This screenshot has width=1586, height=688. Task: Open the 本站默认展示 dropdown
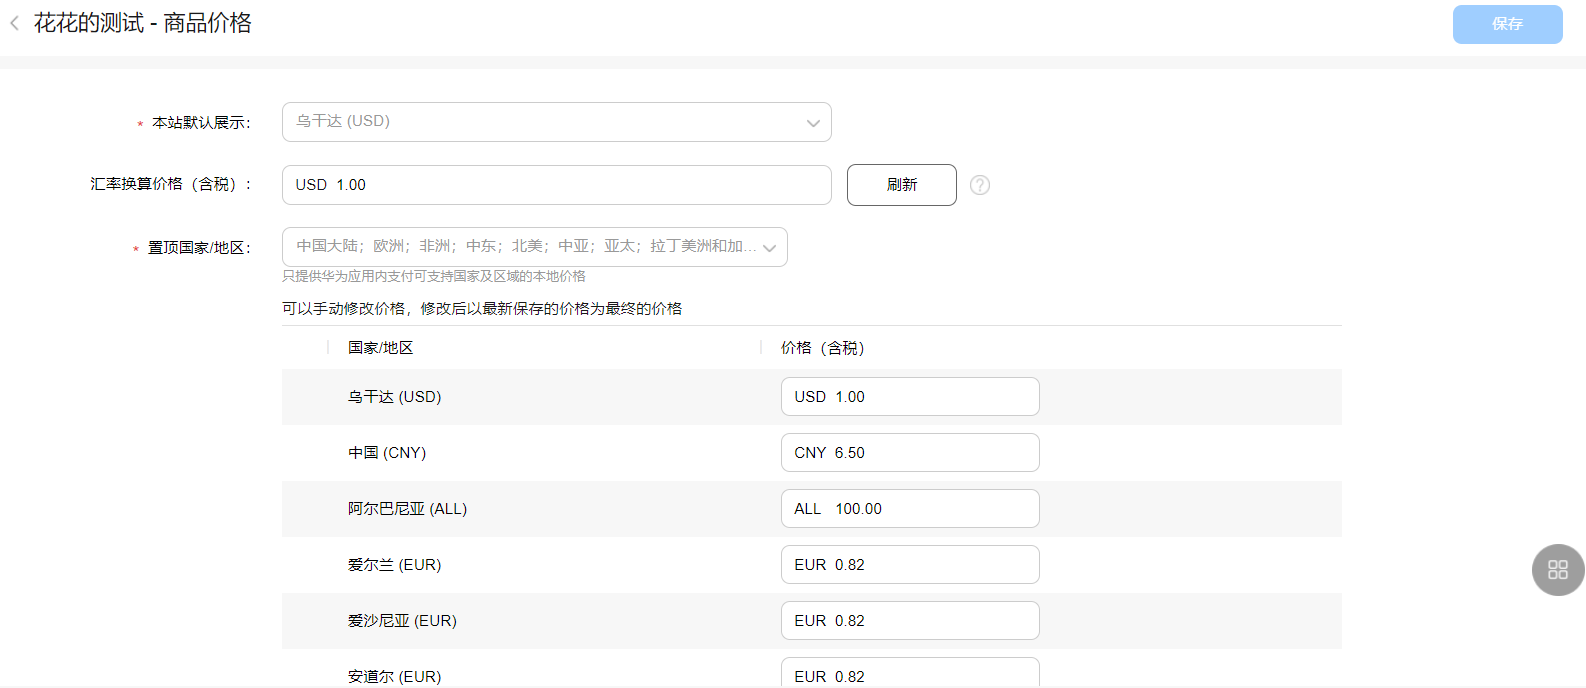click(557, 122)
